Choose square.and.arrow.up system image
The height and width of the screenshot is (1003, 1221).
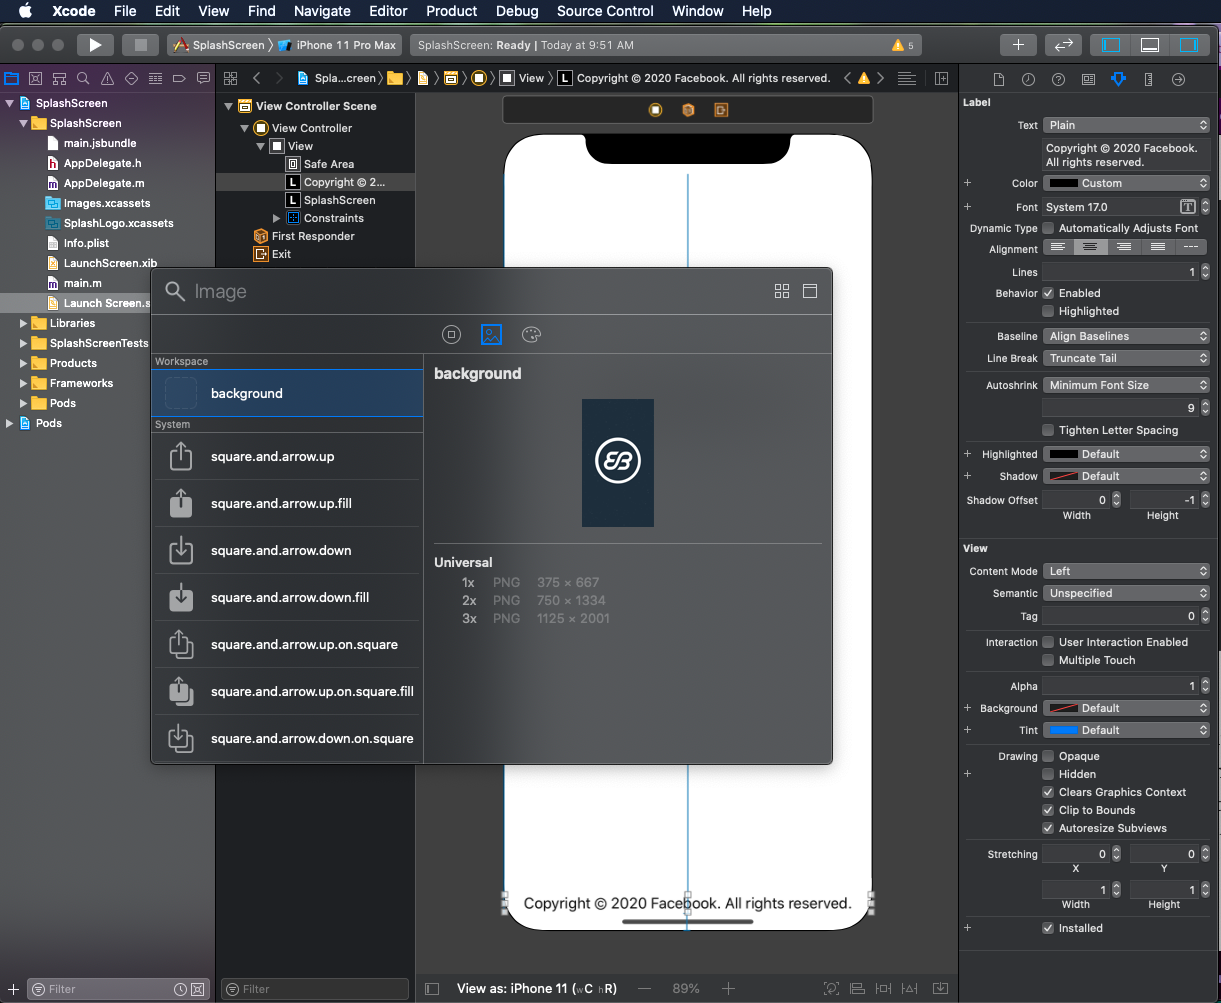tap(287, 456)
